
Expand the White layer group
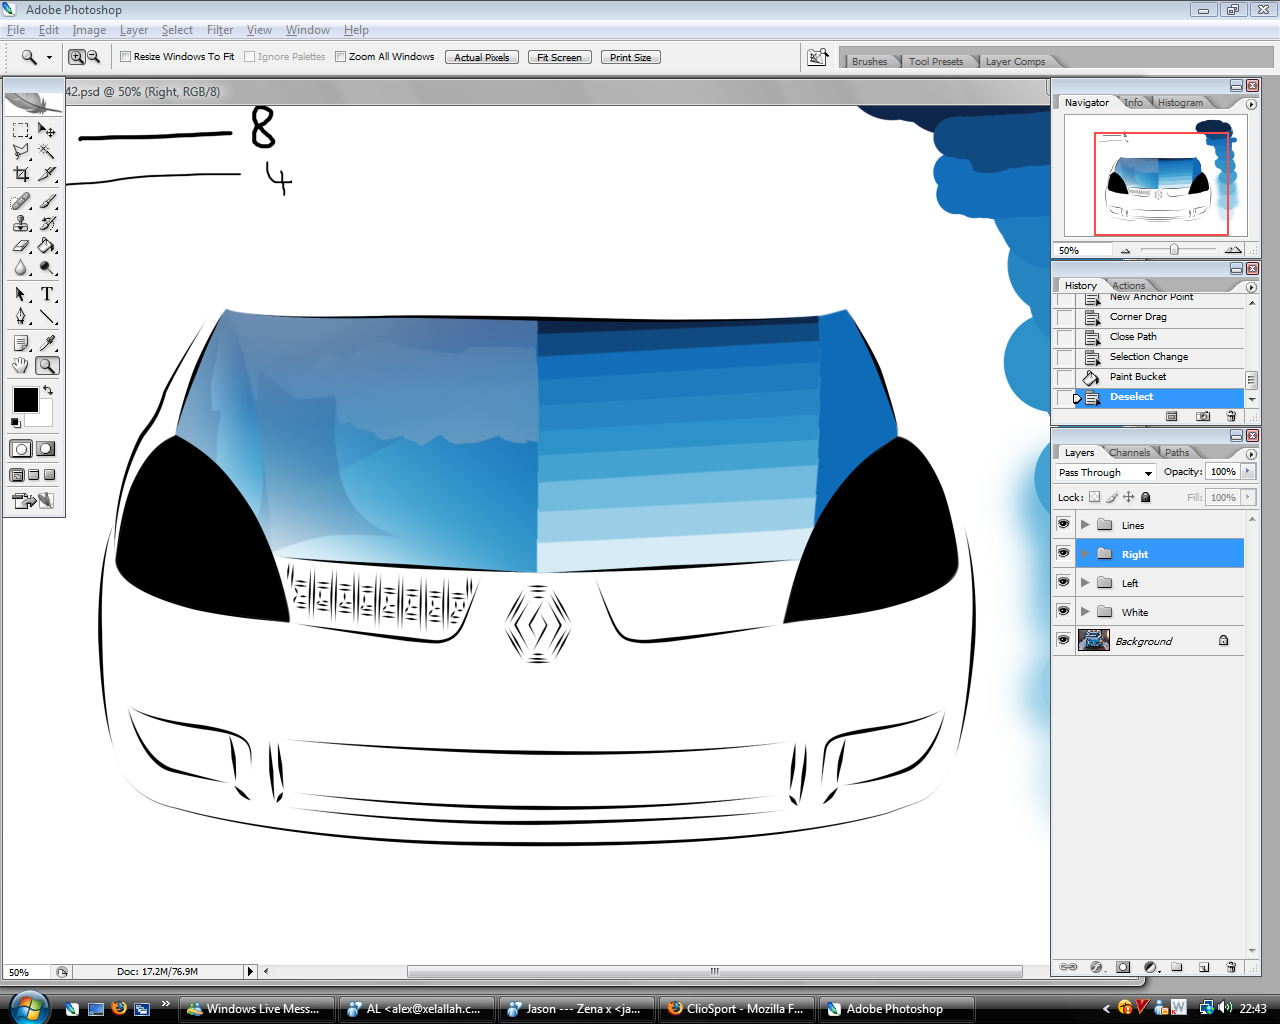pos(1085,611)
